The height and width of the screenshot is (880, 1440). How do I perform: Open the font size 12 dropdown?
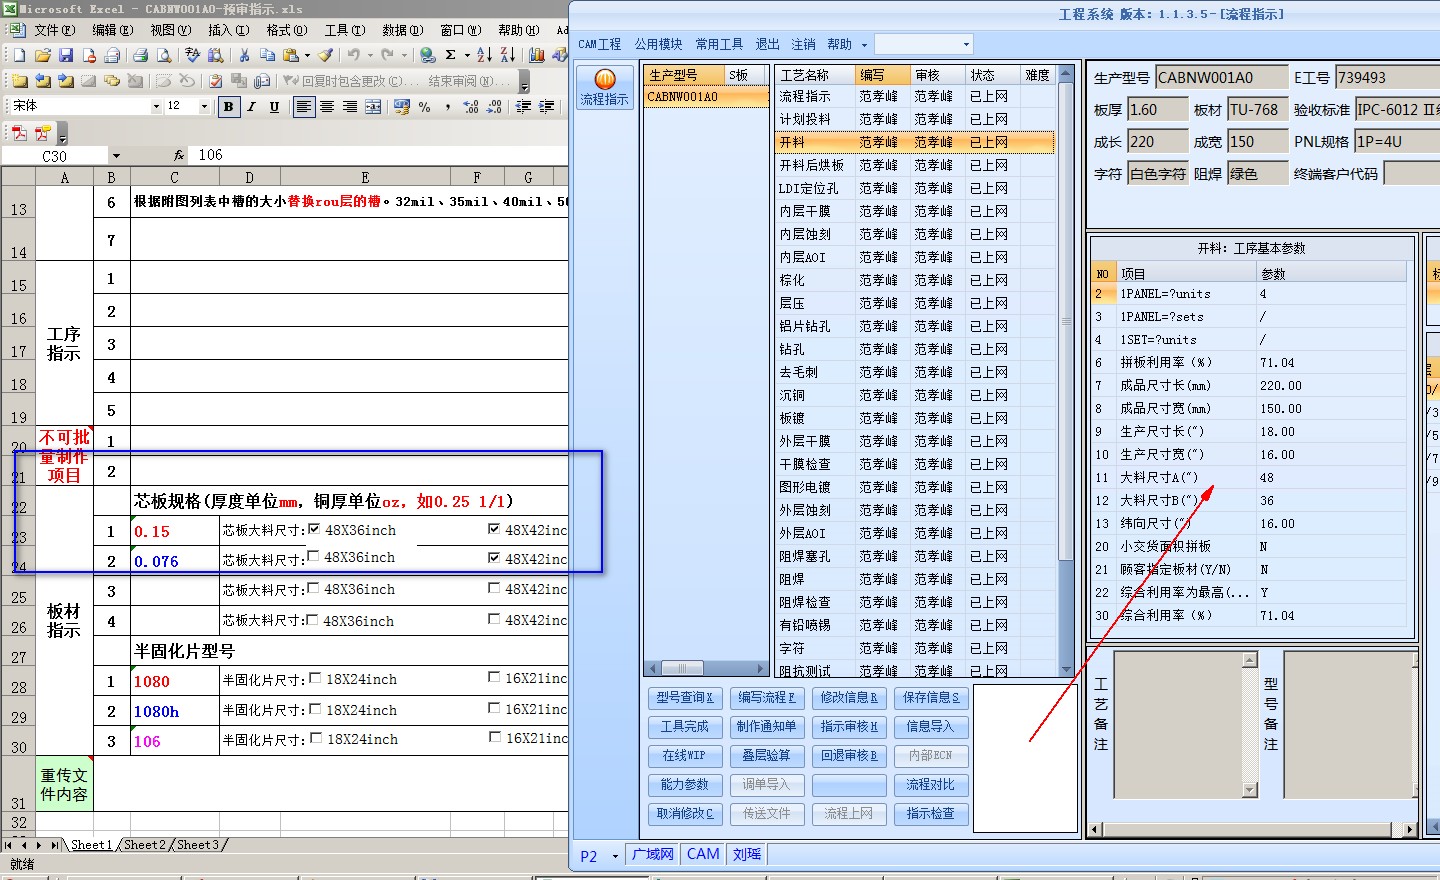(205, 106)
